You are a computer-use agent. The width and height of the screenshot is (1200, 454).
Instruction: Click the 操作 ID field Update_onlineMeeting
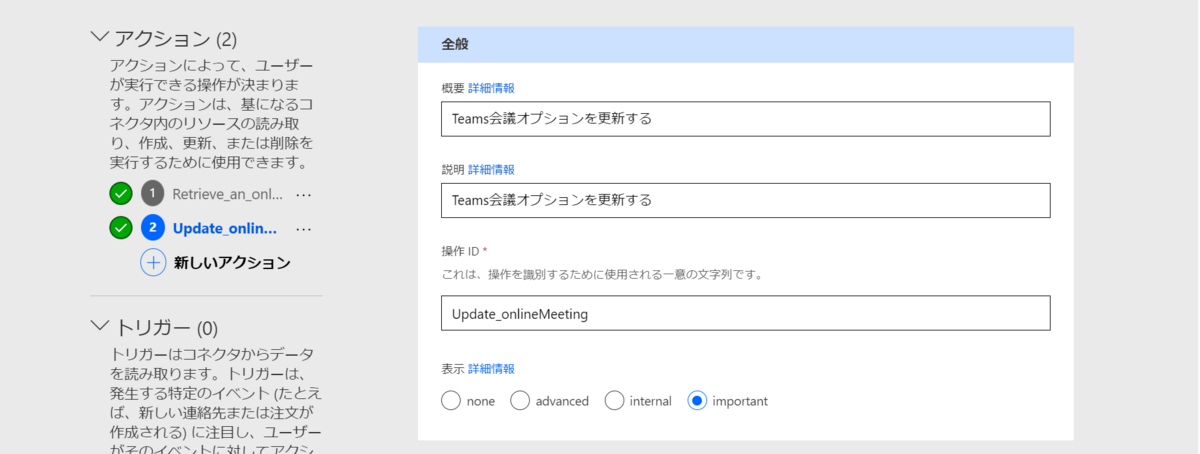pyautogui.click(x=745, y=313)
